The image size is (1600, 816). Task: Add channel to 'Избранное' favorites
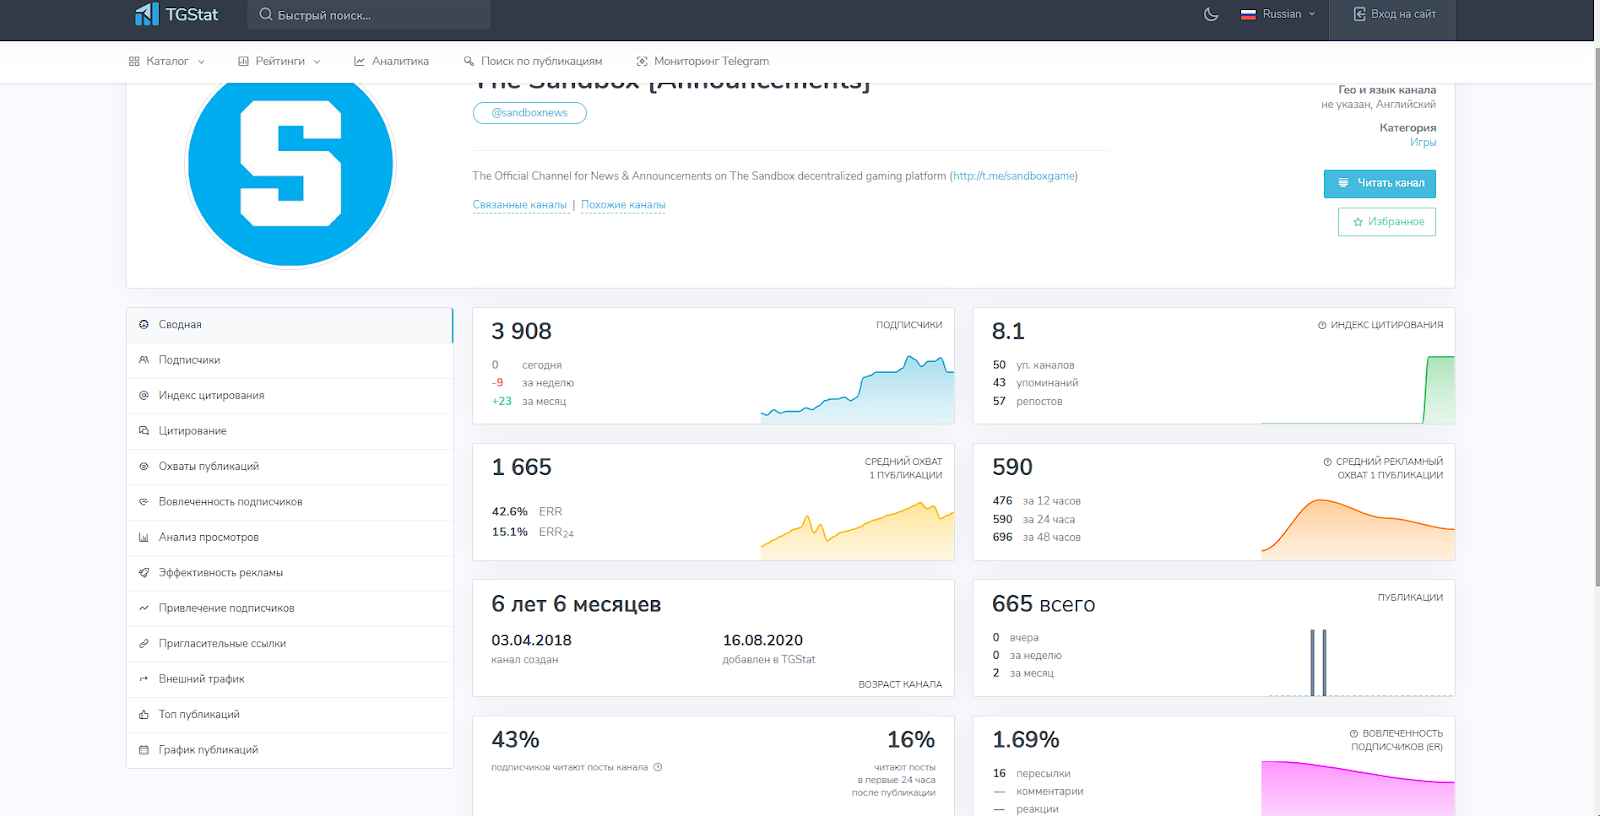coord(1387,222)
